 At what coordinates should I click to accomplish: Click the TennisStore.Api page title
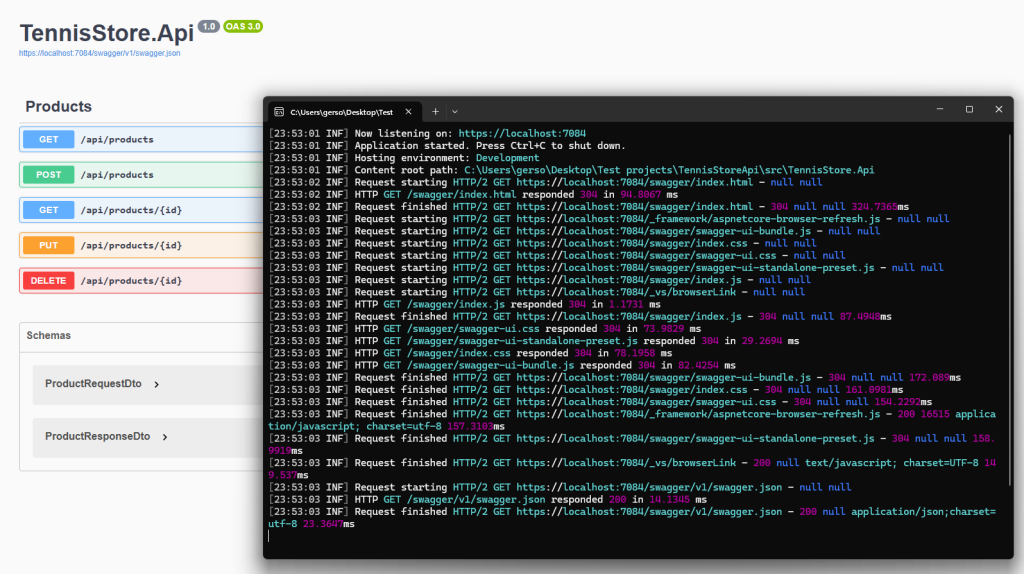pos(106,33)
